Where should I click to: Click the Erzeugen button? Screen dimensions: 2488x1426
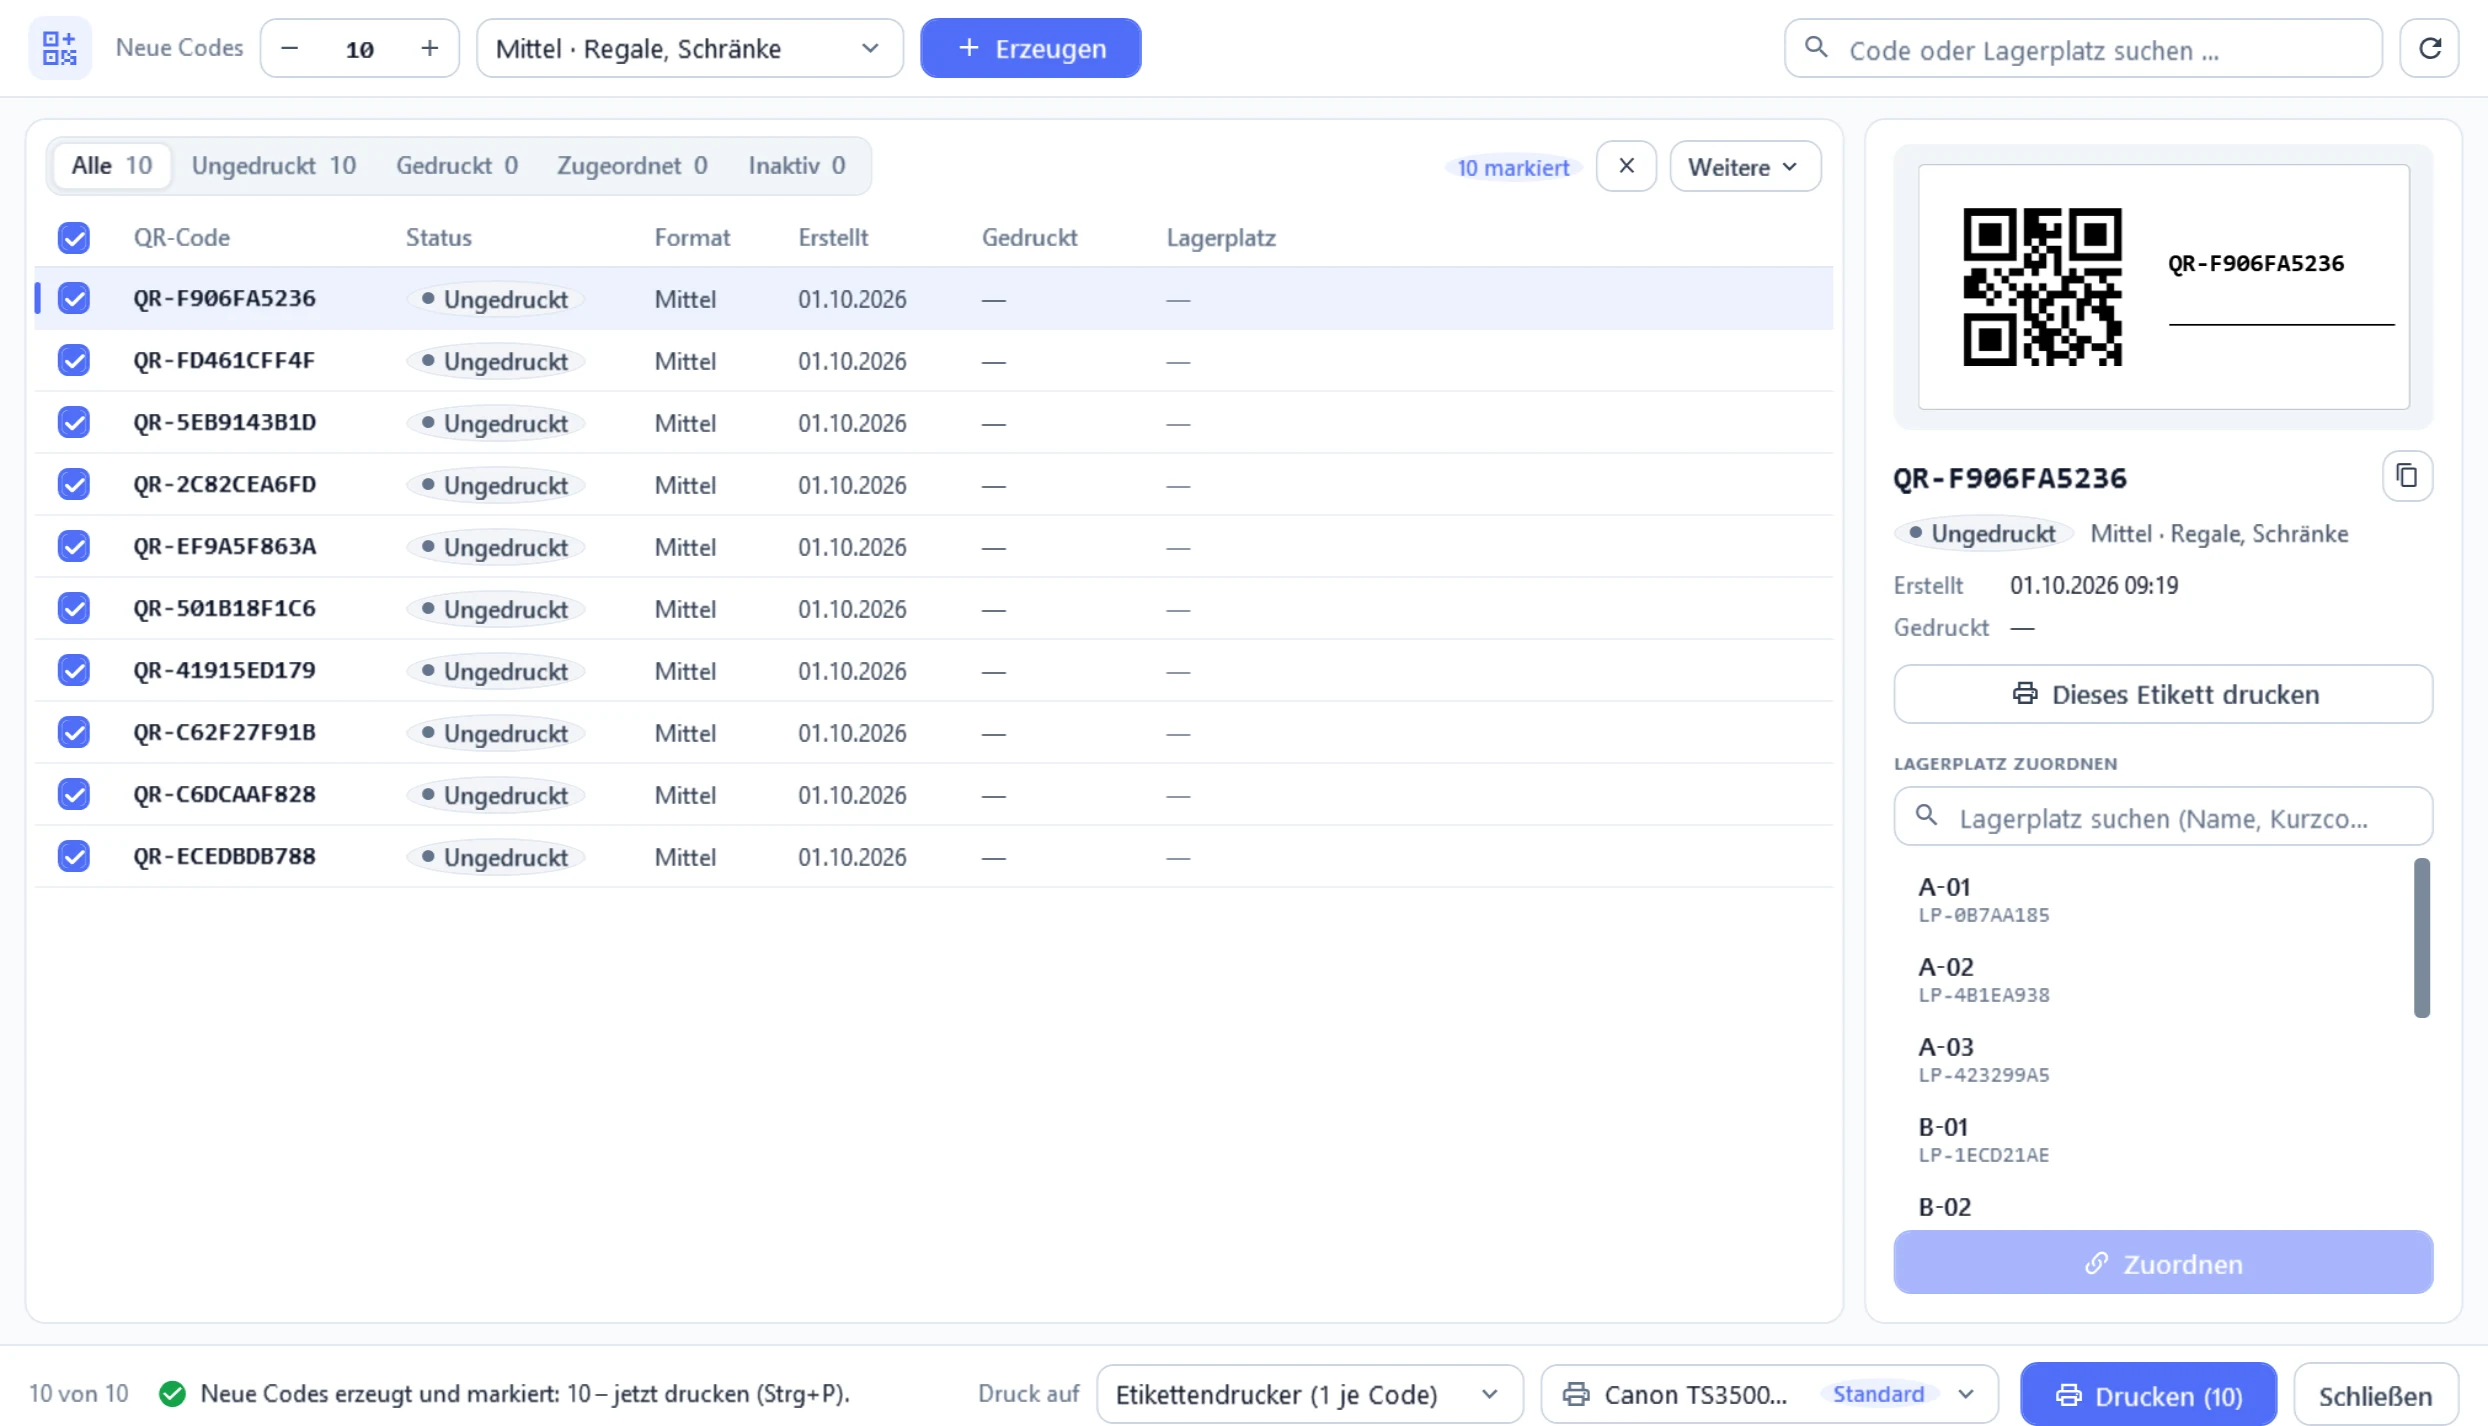1031,48
